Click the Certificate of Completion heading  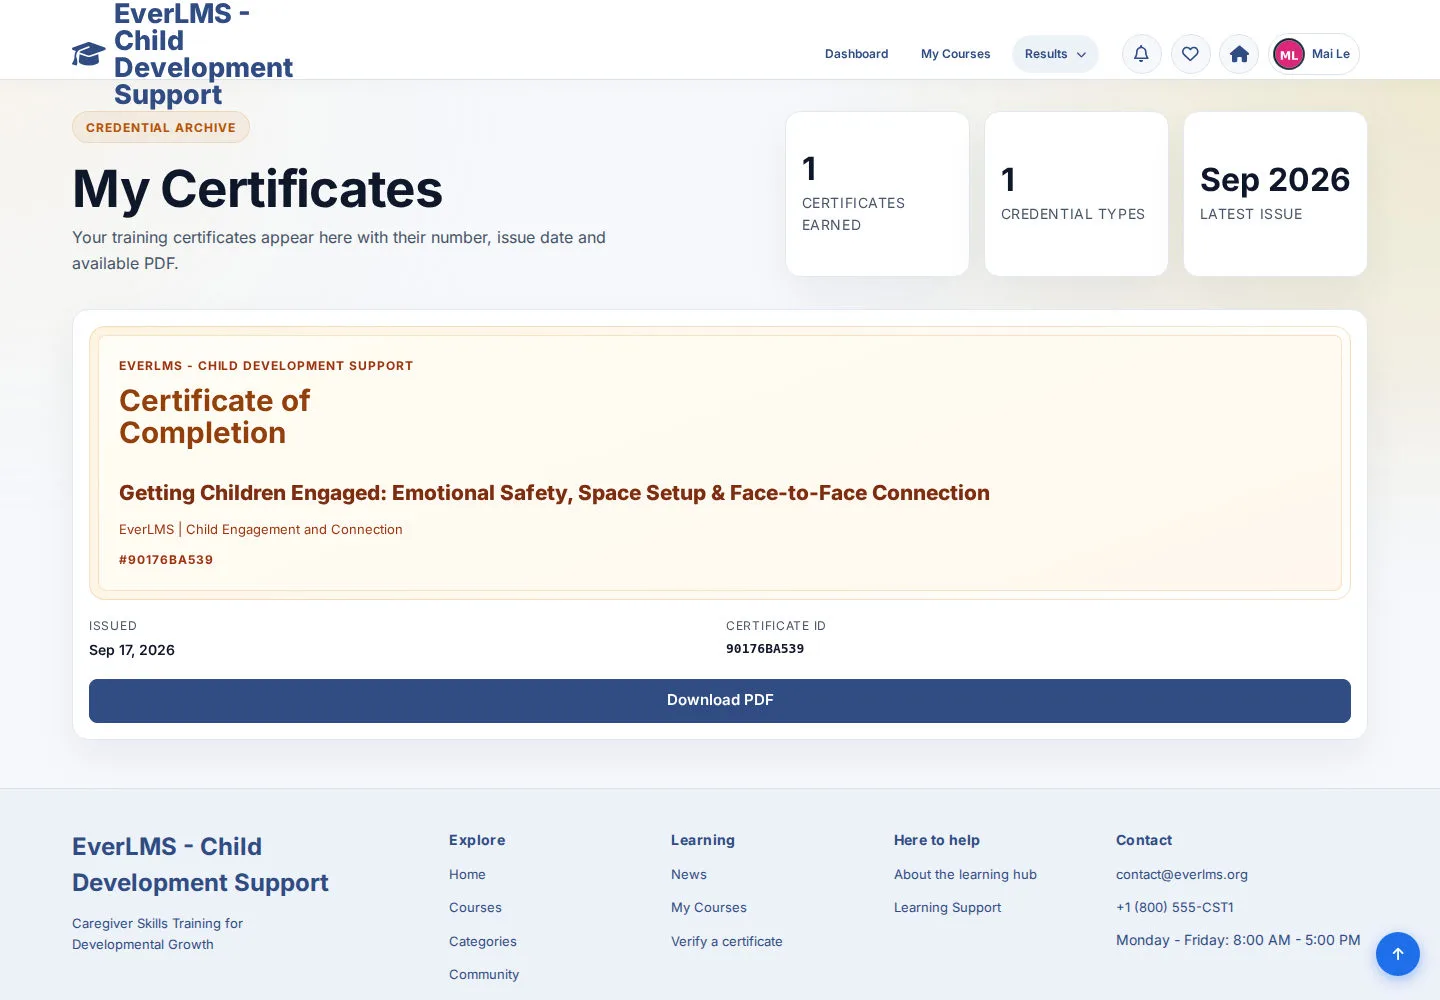[x=214, y=416]
